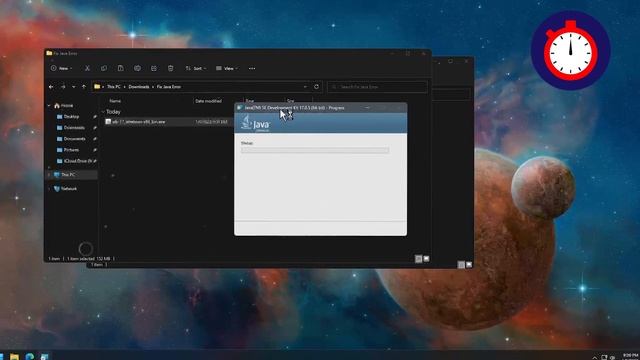Click the folder icon in the address bar
640x360 pixels.
(97, 87)
